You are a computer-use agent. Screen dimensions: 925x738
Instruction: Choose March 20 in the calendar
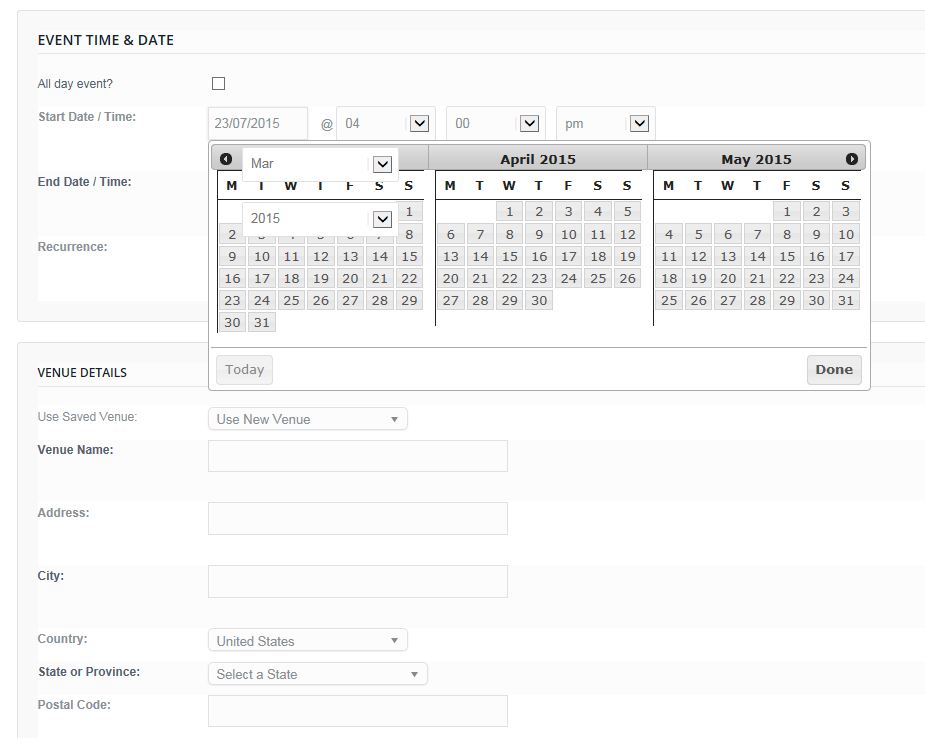coord(350,278)
